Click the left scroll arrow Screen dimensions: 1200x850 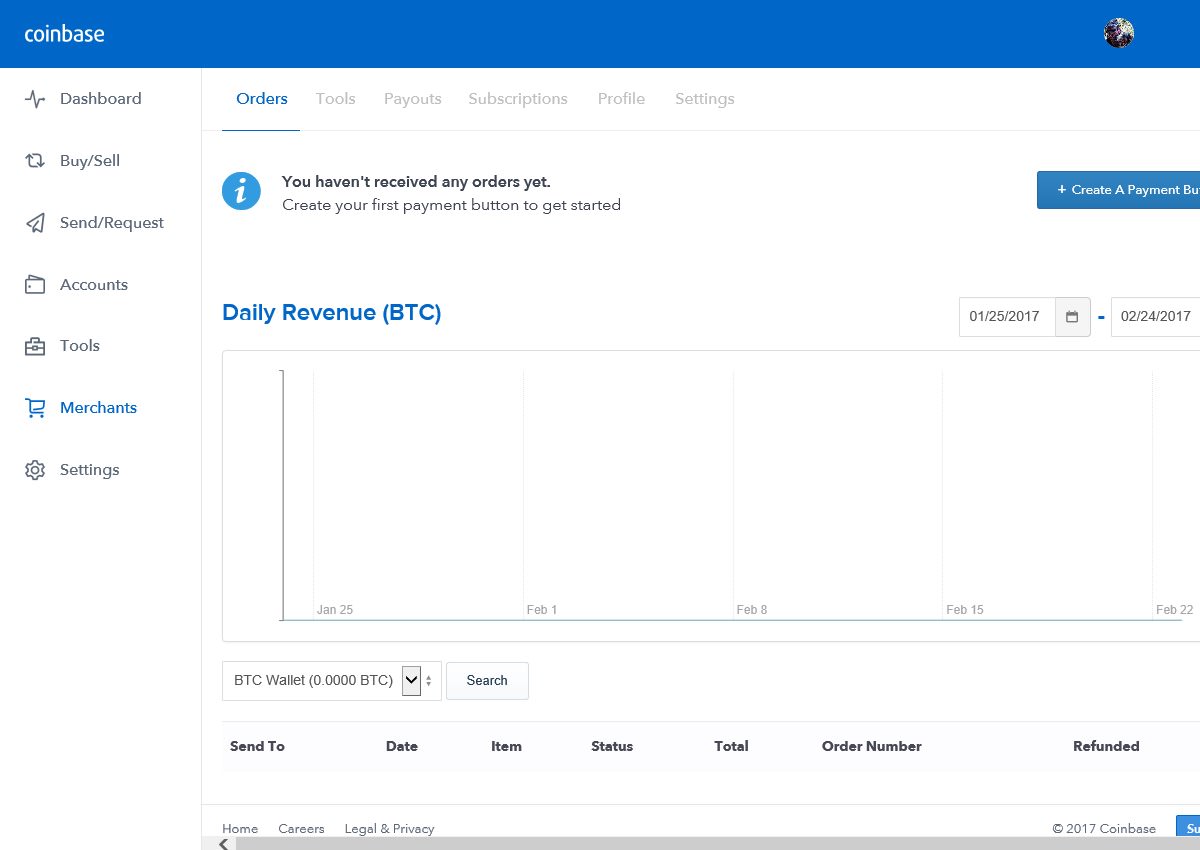point(223,844)
